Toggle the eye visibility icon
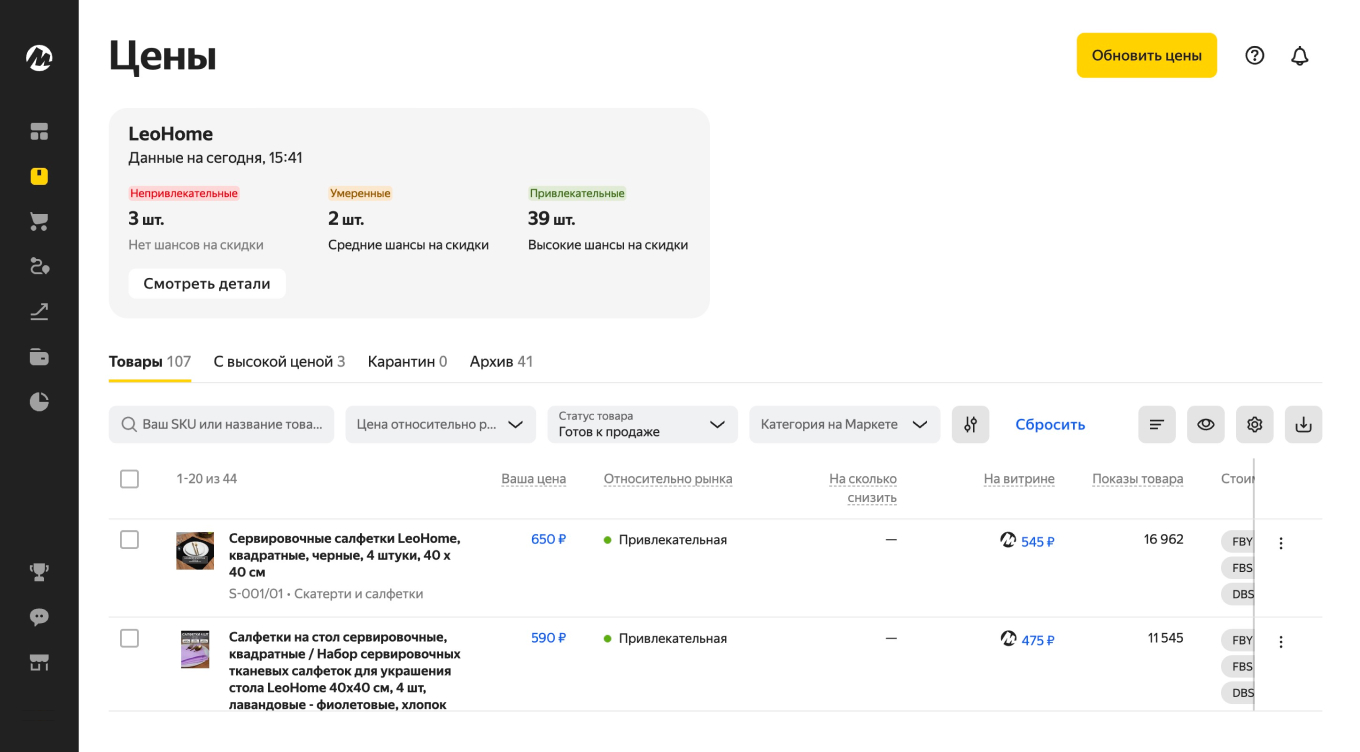The width and height of the screenshot is (1360, 752). coord(1205,424)
